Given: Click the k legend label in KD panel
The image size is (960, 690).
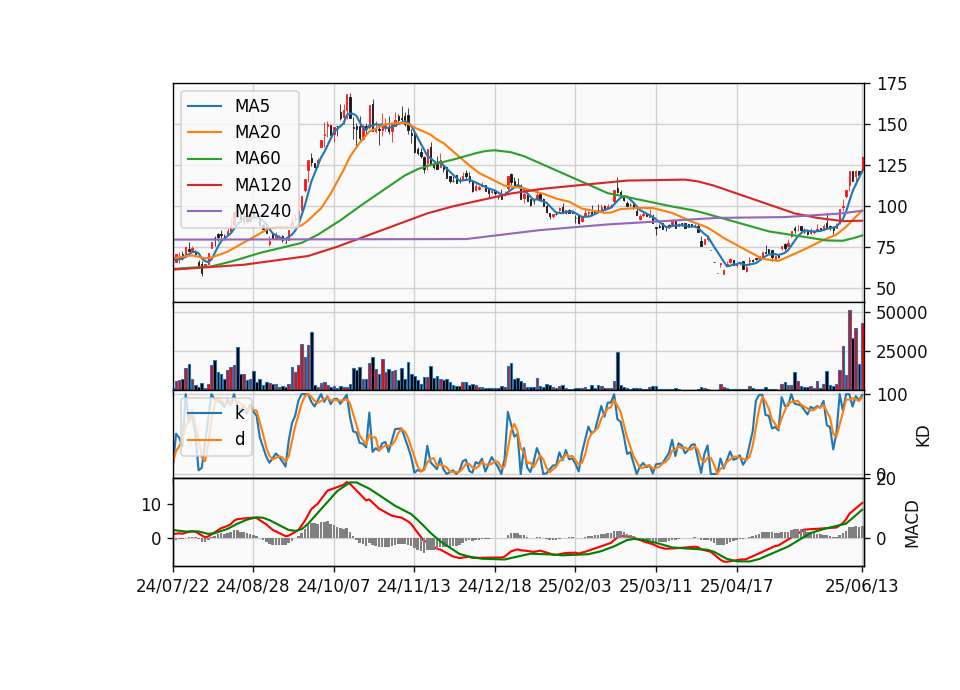Looking at the screenshot, I should pos(239,413).
